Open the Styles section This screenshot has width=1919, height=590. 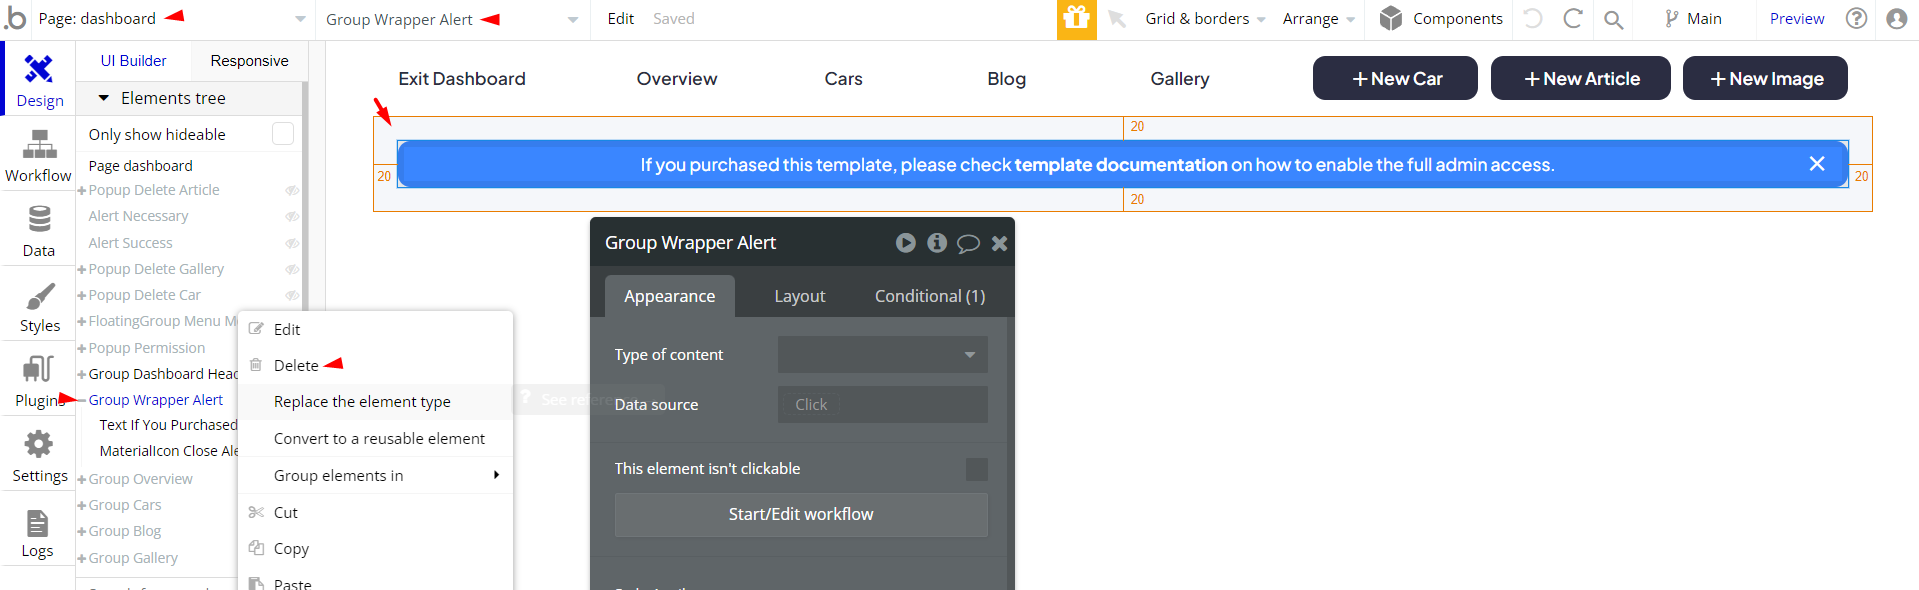[39, 306]
